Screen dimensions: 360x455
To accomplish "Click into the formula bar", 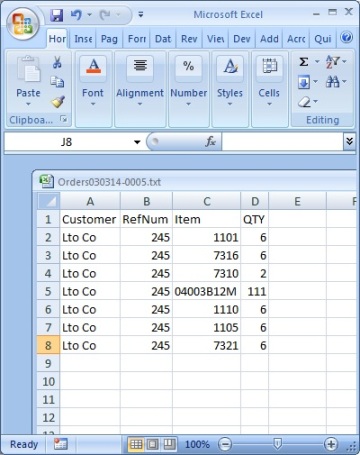I will coord(283,142).
